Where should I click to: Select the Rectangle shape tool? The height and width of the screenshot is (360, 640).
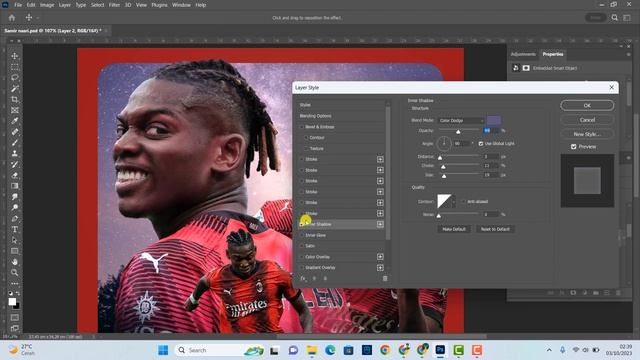click(15, 251)
